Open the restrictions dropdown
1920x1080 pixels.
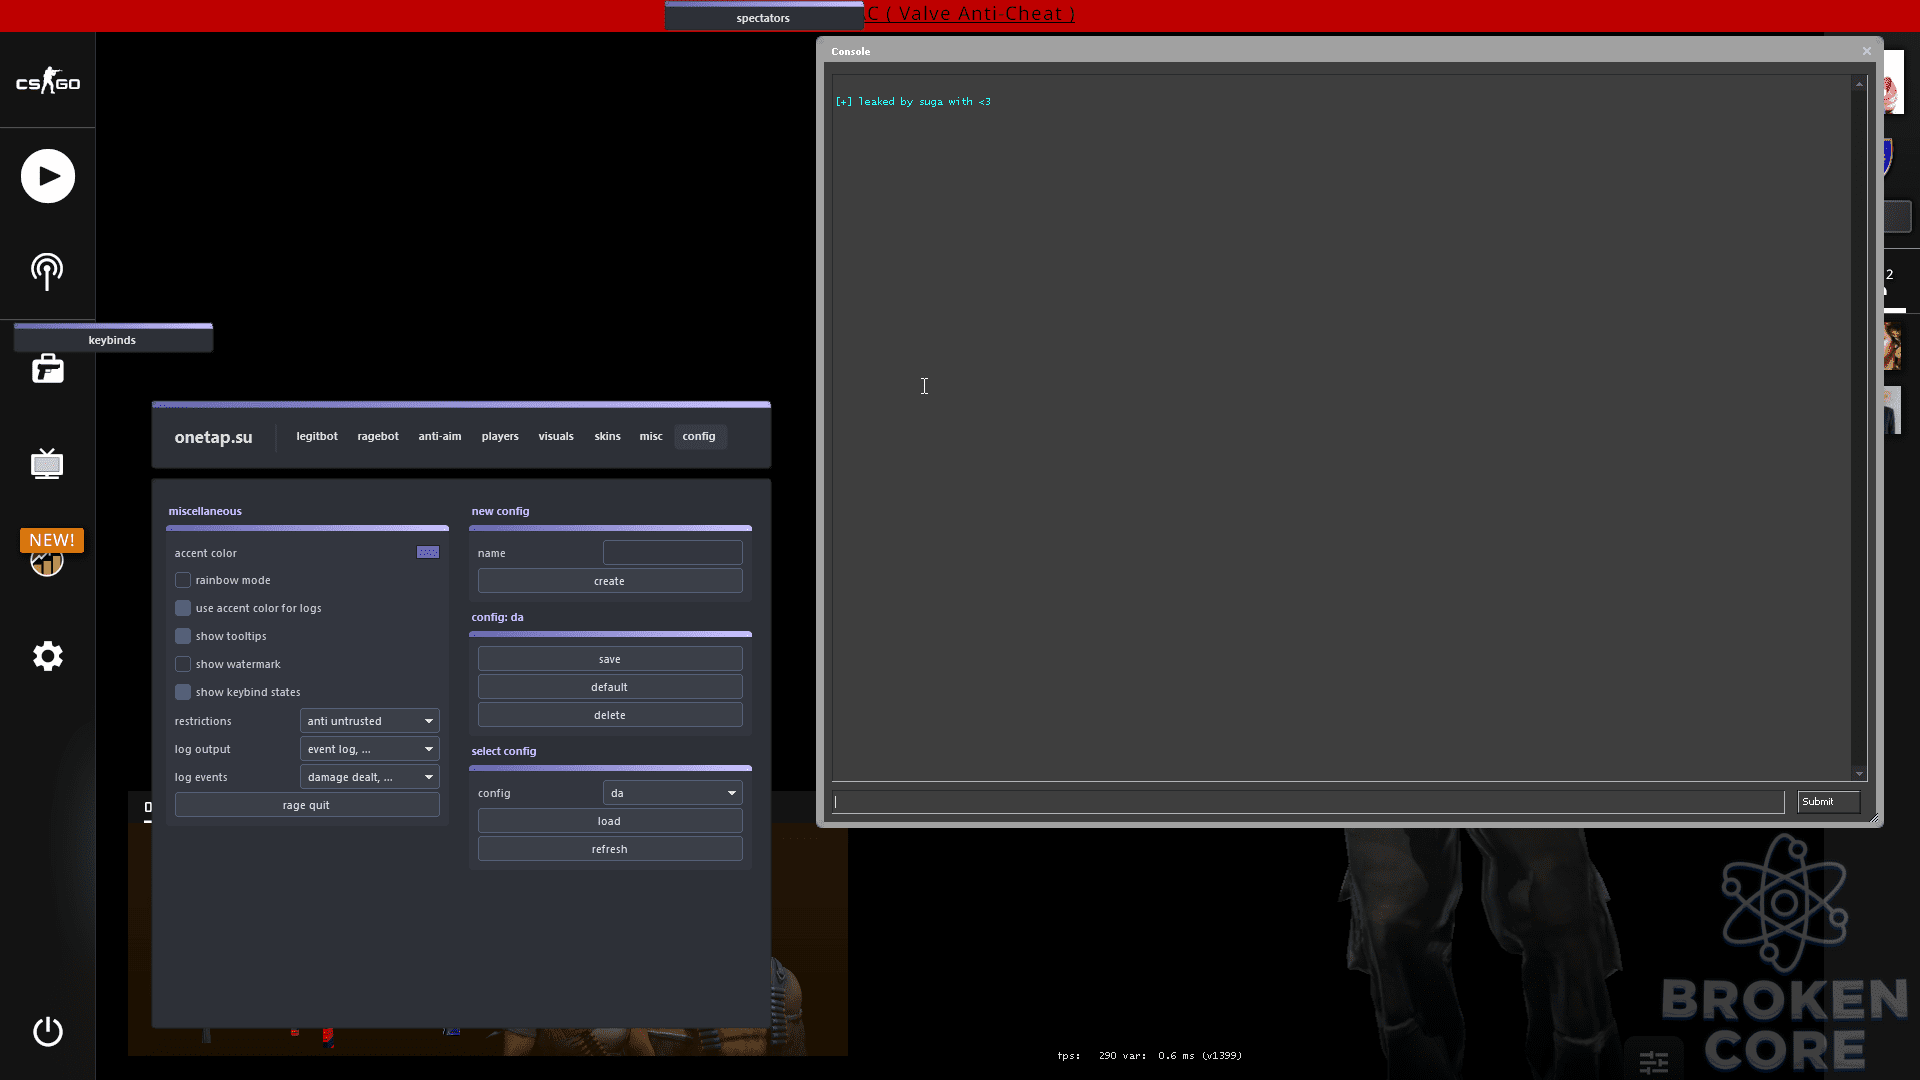(369, 721)
